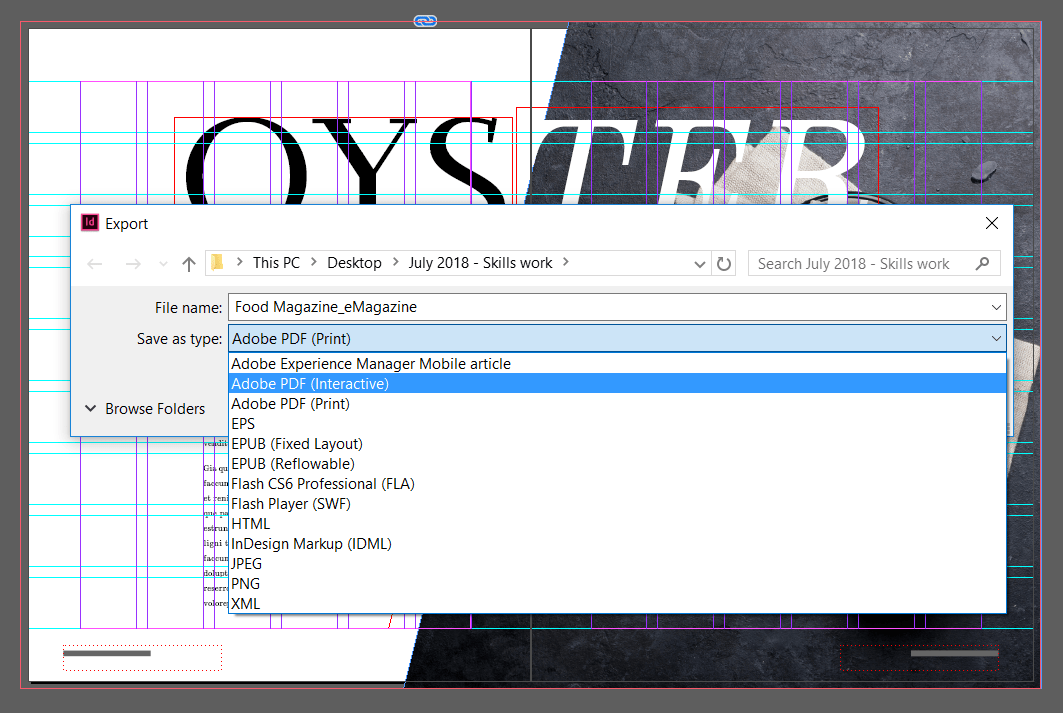Choose InDesign Markup (IDML) format
1063x713 pixels.
pyautogui.click(x=617, y=544)
